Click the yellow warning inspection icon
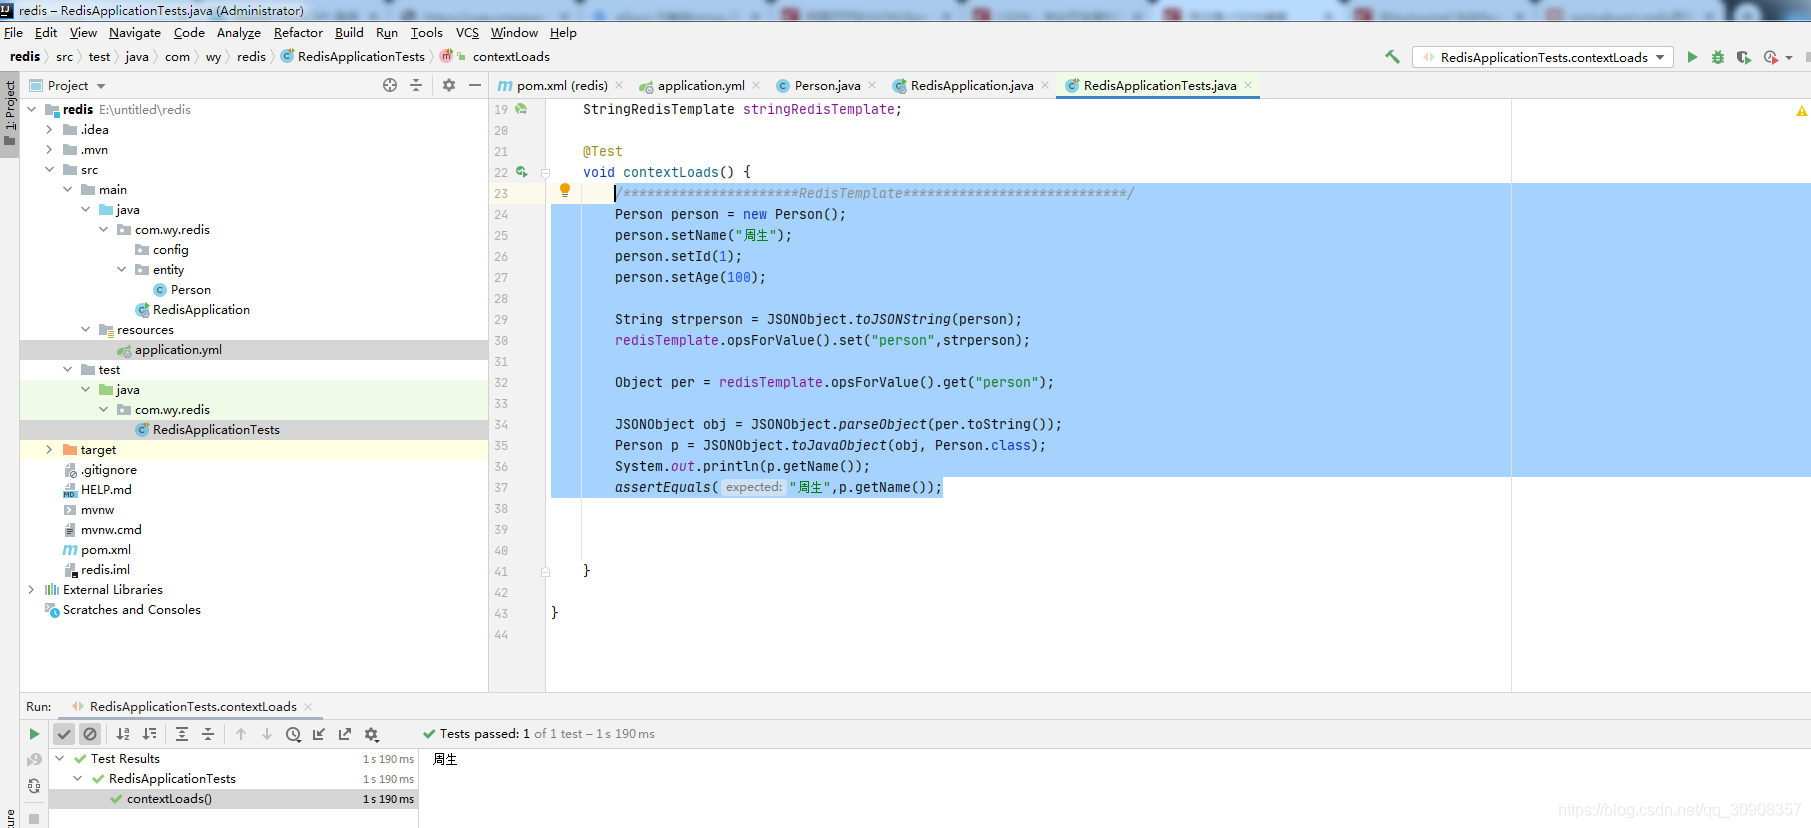The image size is (1811, 828). pos(1801,111)
